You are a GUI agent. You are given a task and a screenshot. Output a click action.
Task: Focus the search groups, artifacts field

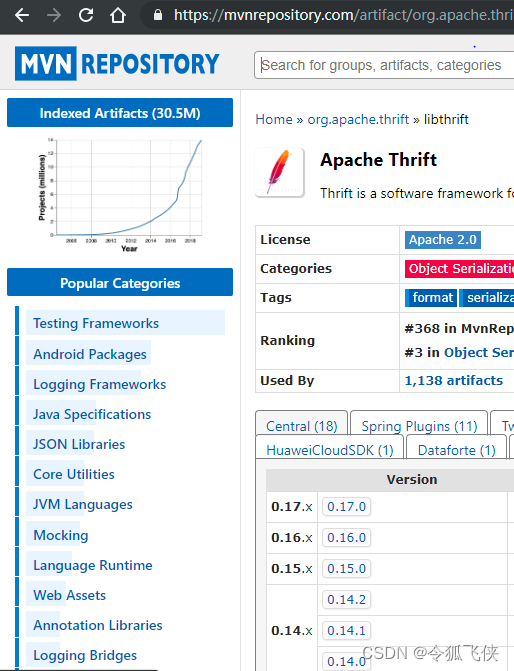pyautogui.click(x=384, y=65)
